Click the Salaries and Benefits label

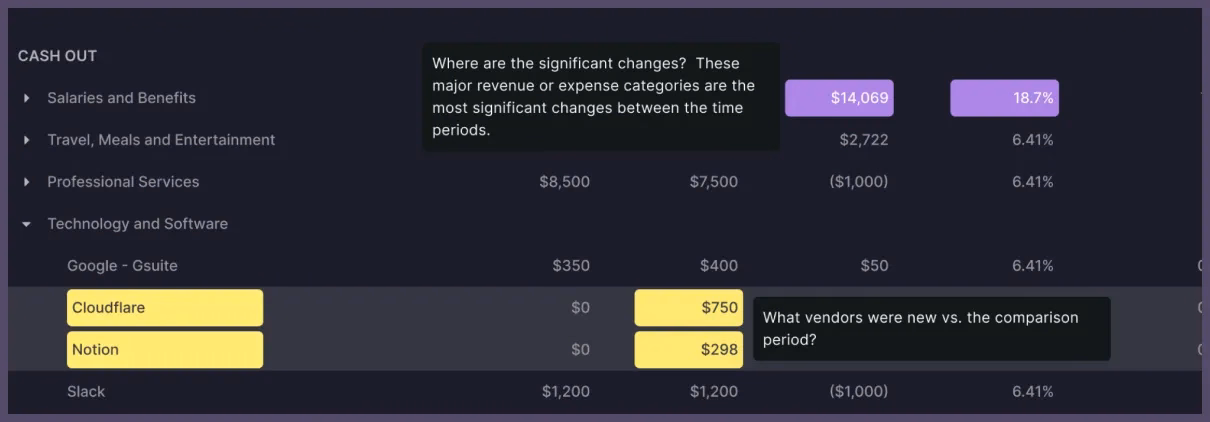121,98
